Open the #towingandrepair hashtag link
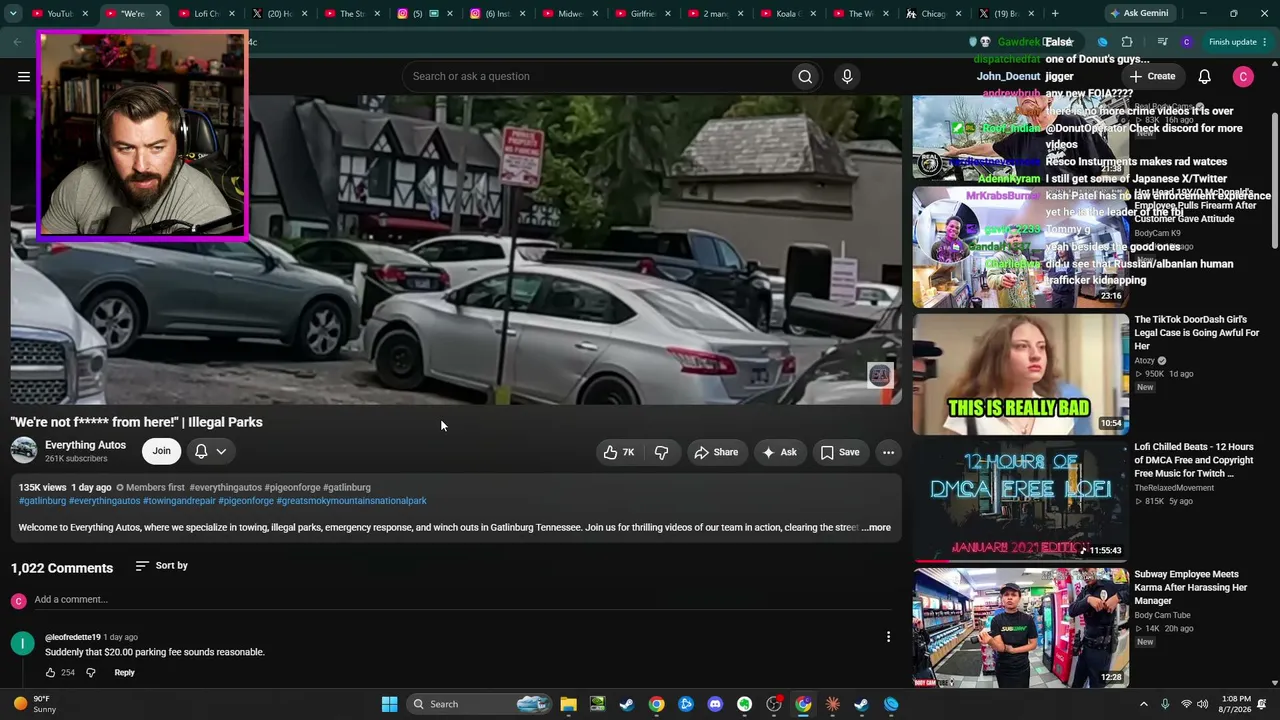This screenshot has width=1280, height=720. point(179,501)
